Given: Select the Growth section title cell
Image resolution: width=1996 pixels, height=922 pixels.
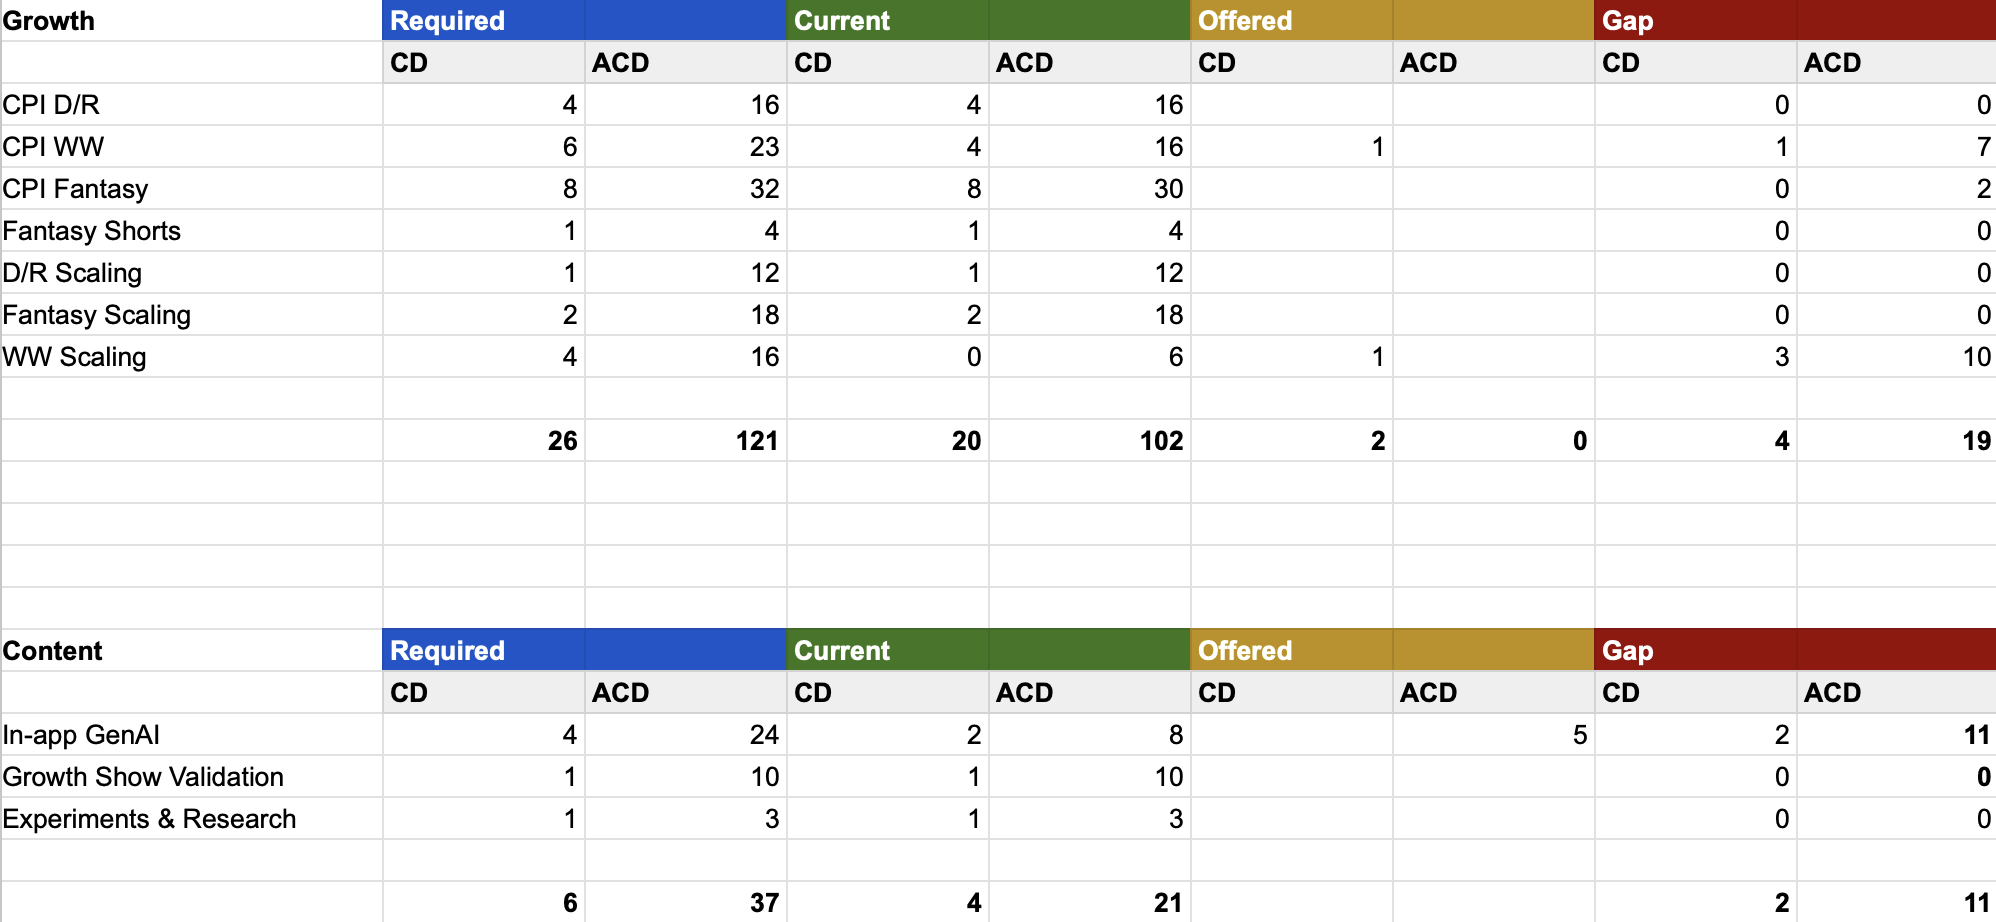Looking at the screenshot, I should (191, 20).
